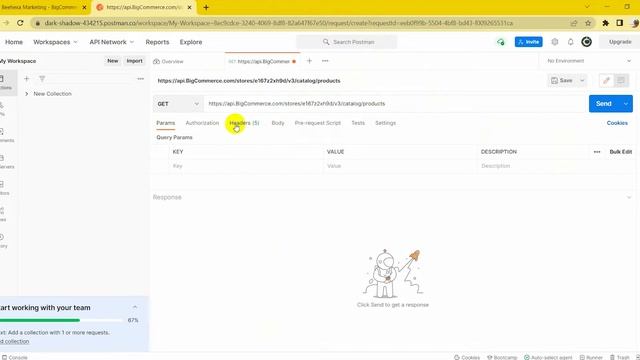Click the Import button
Image resolution: width=640 pixels, height=360 pixels.
tap(134, 61)
